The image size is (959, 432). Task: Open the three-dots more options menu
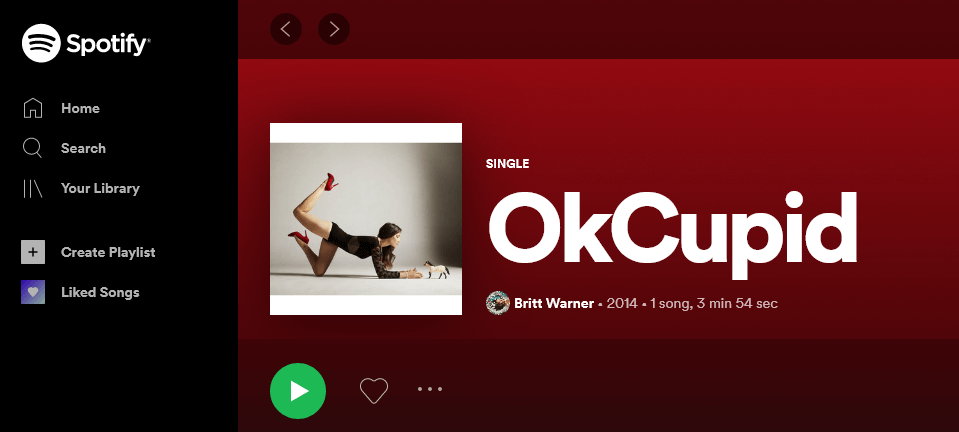click(x=430, y=389)
